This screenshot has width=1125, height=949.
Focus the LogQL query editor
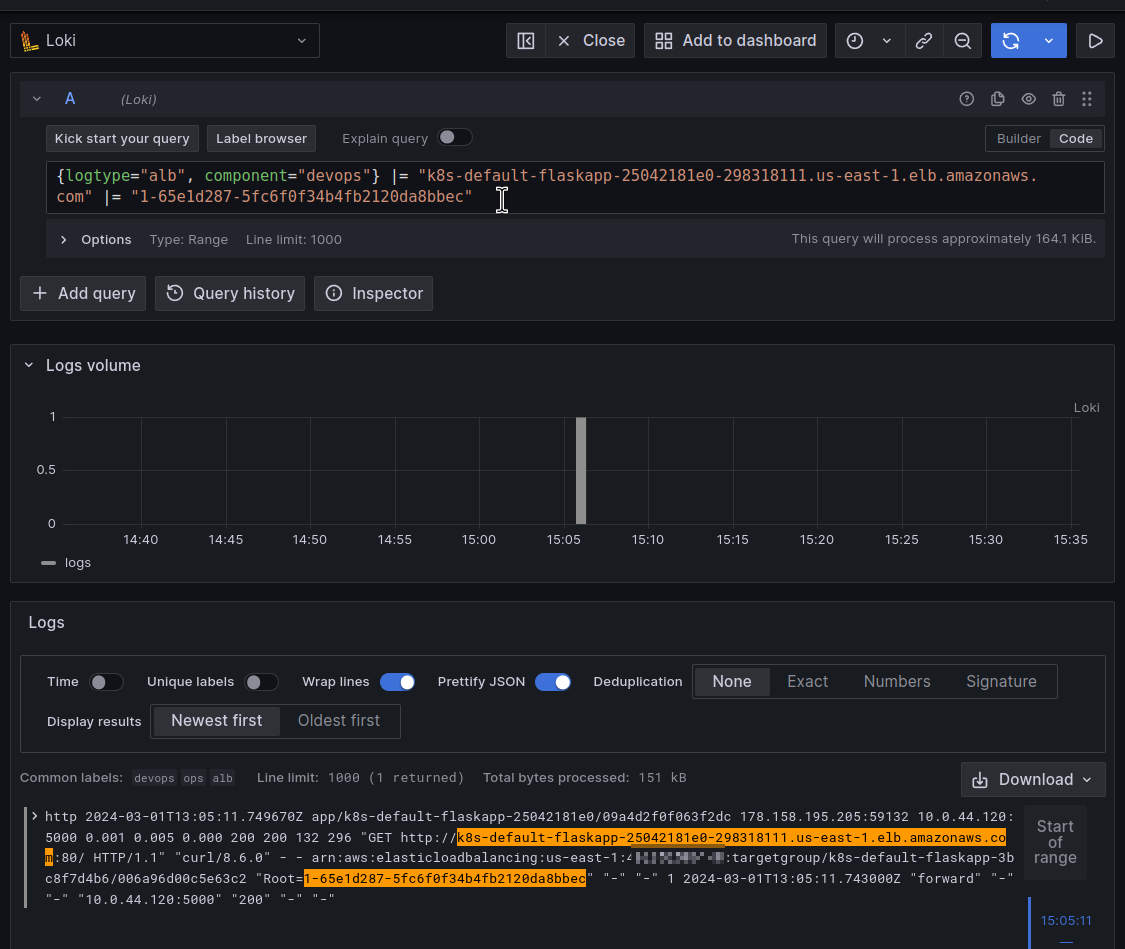click(x=575, y=187)
